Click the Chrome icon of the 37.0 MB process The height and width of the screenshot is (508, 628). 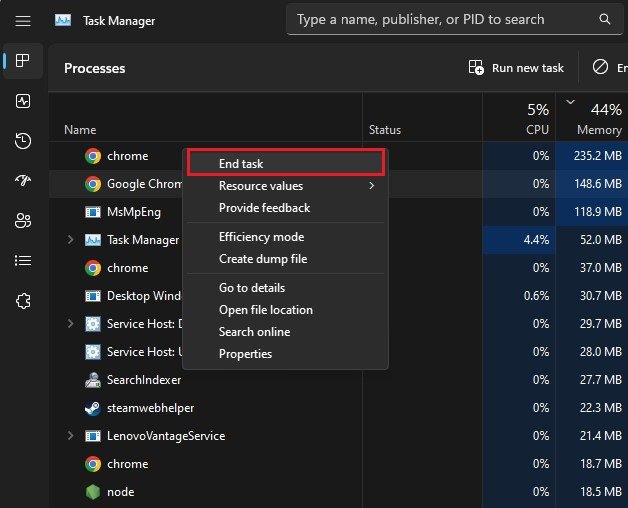[93, 268]
